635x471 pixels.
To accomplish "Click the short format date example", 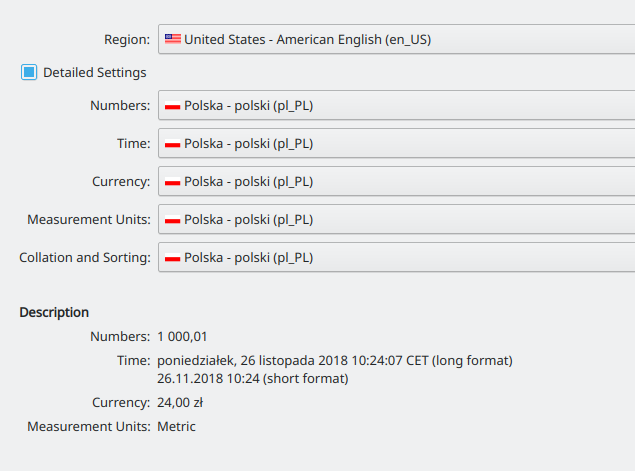I will point(253,378).
